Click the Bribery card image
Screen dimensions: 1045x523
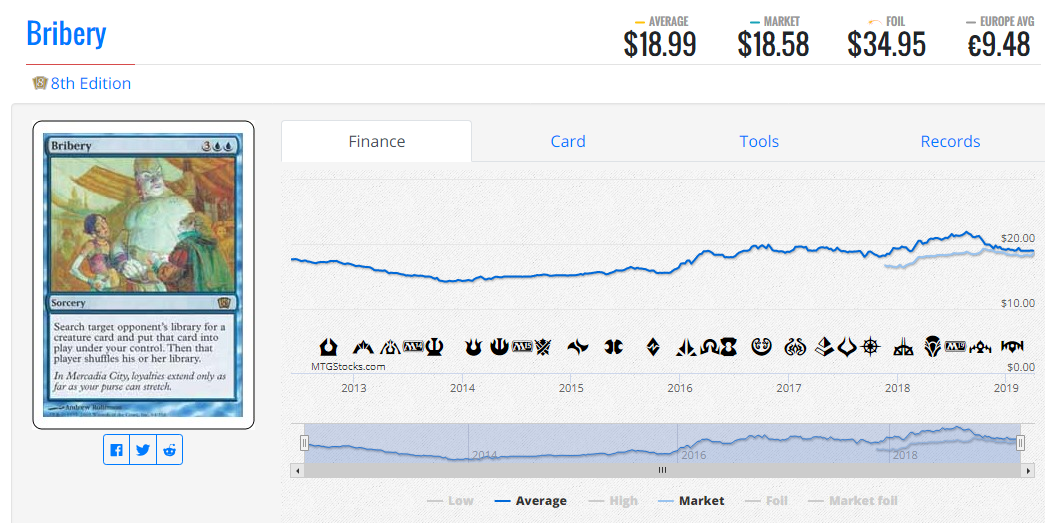(x=143, y=275)
